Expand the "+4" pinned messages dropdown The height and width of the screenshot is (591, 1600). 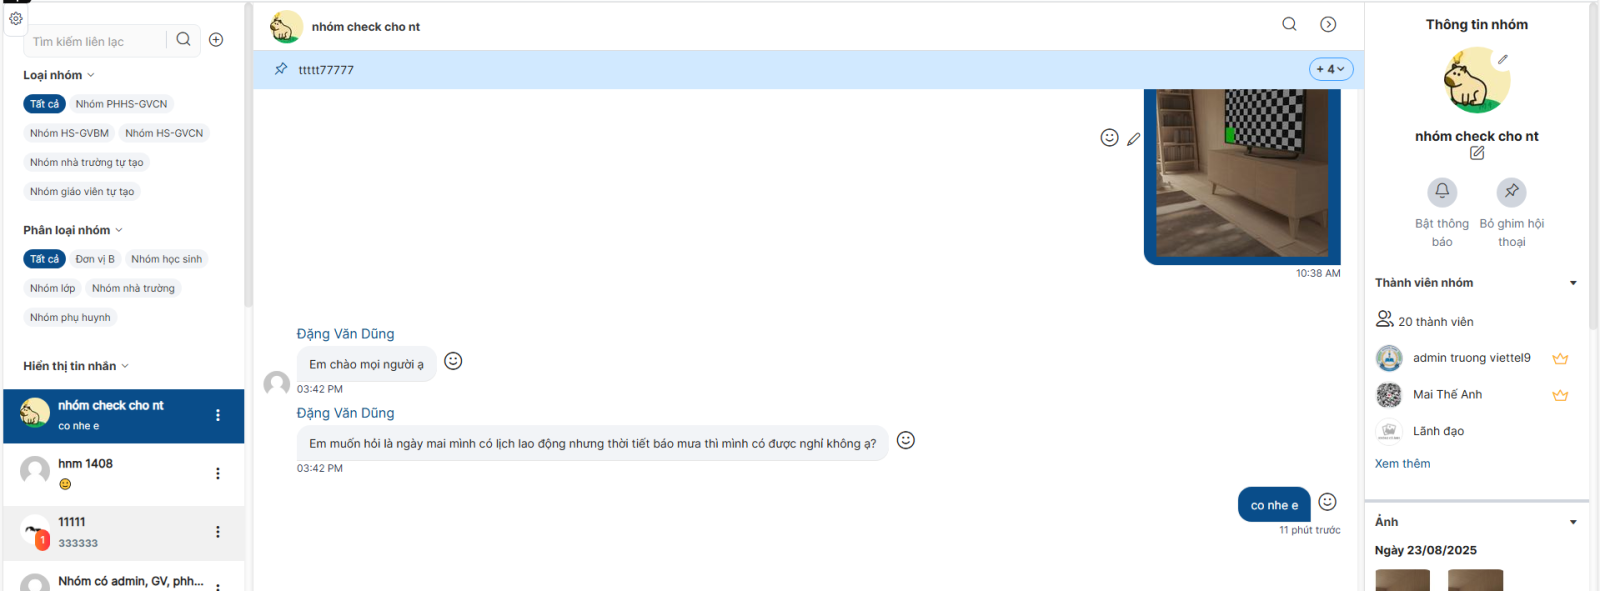coord(1330,69)
